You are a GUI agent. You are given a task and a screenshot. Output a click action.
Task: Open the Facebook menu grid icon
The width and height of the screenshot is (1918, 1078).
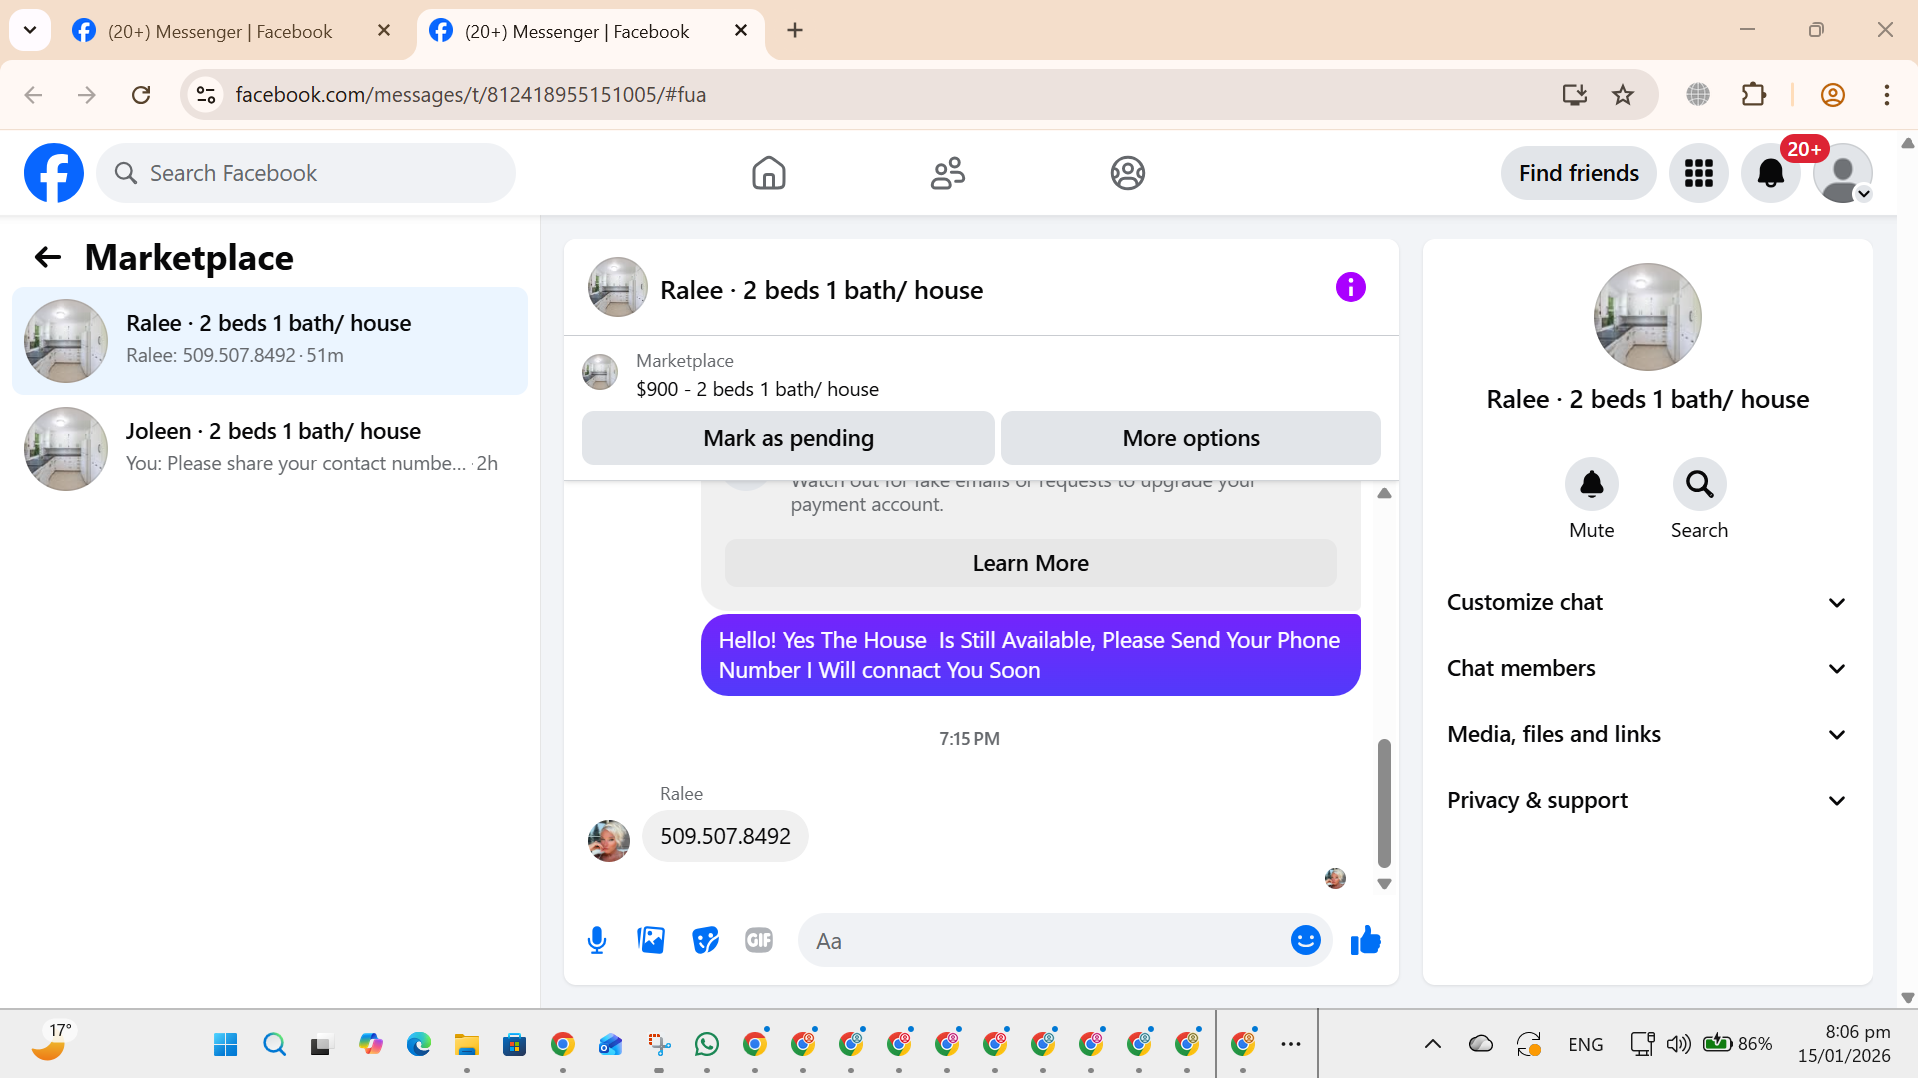[x=1698, y=173]
